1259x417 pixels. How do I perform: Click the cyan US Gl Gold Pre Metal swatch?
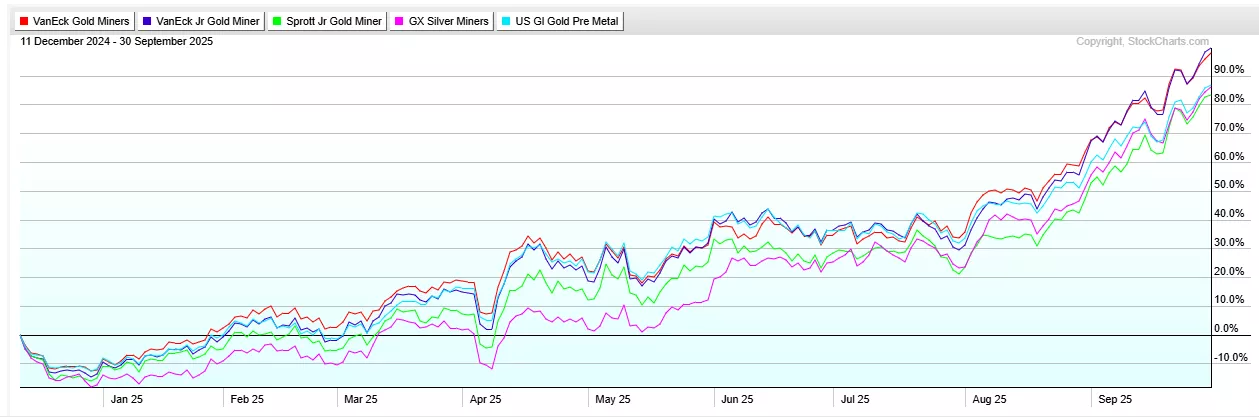(x=506, y=21)
